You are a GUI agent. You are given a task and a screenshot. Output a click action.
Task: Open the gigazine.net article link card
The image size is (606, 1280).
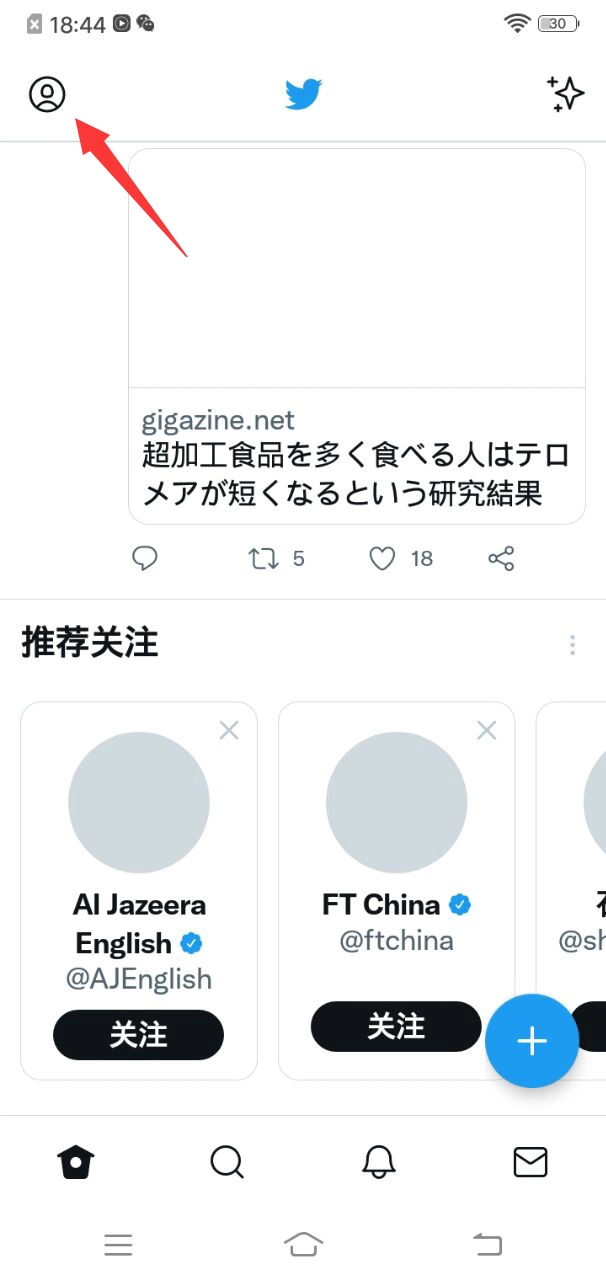pos(357,336)
